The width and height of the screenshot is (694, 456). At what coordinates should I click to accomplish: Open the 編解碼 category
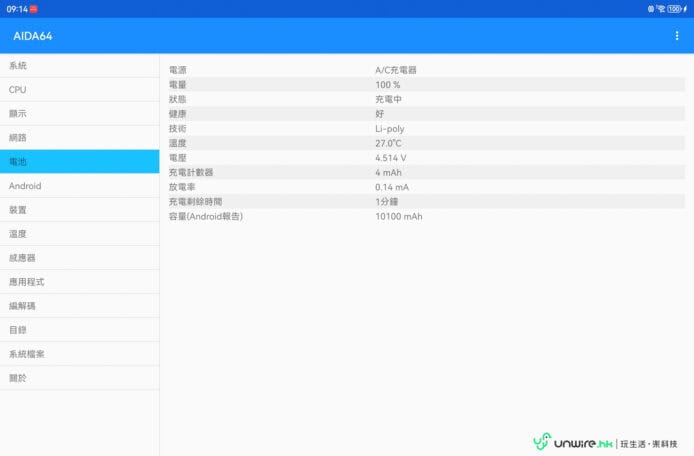click(x=80, y=306)
